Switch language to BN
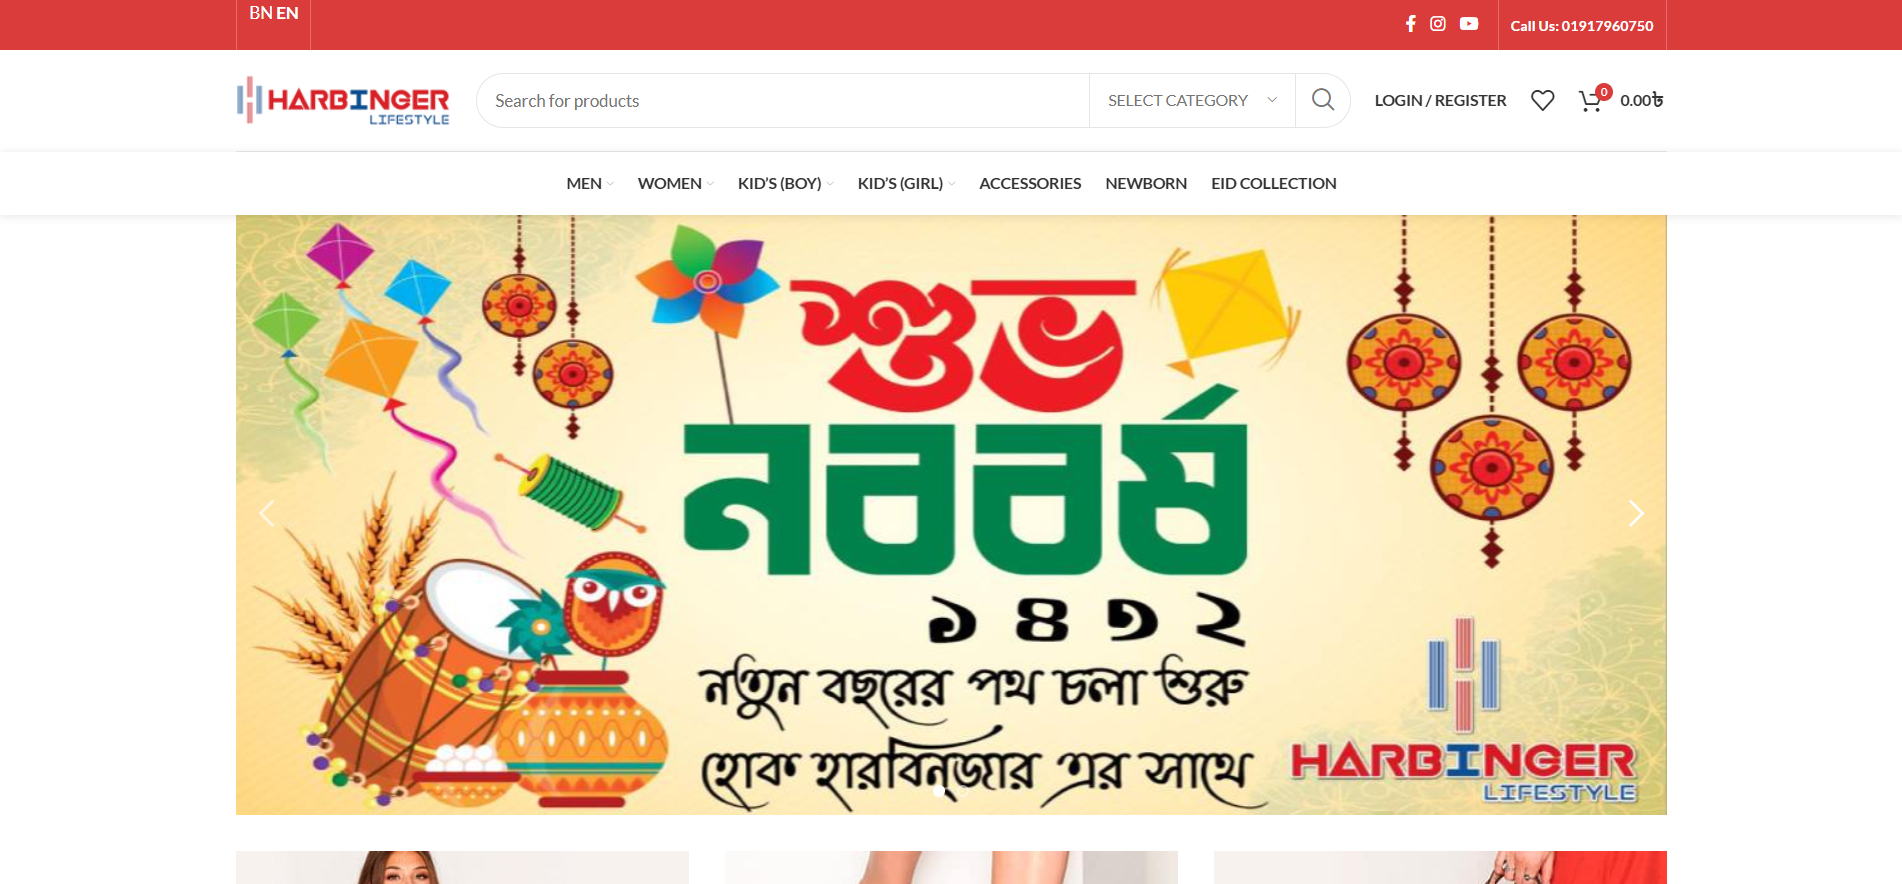This screenshot has width=1902, height=884. (x=261, y=13)
